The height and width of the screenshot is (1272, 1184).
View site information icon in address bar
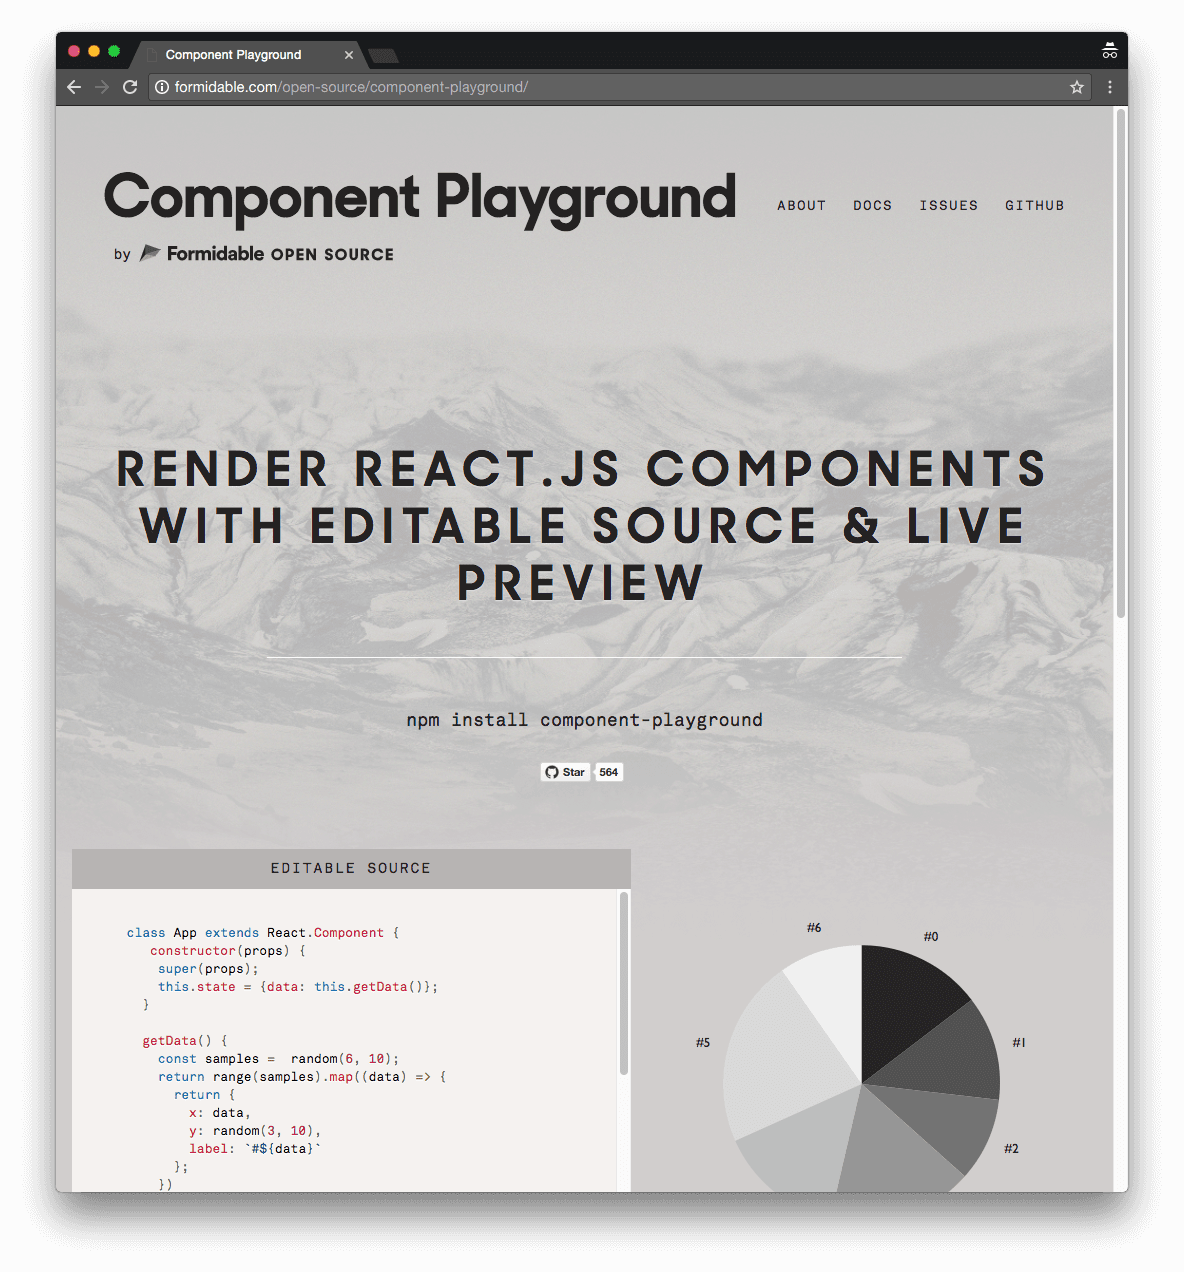[162, 87]
